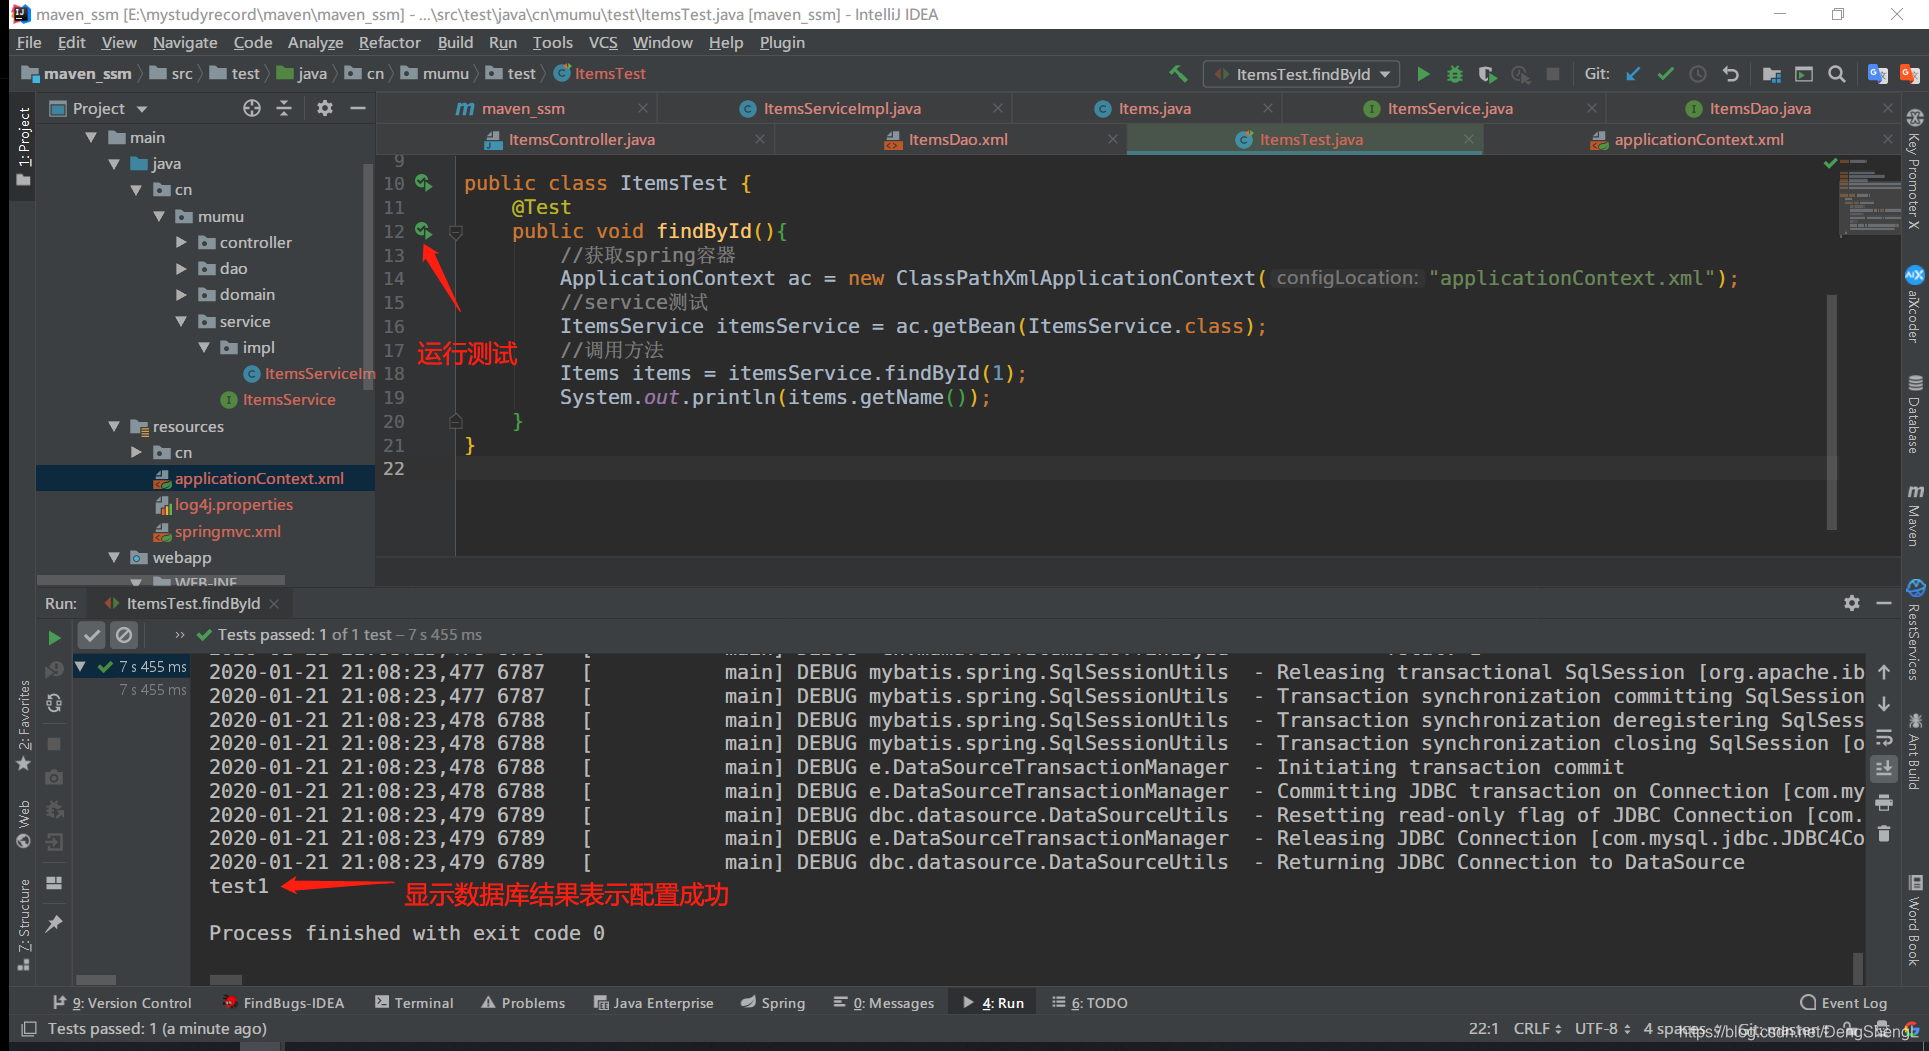Revert changes with the Git rollback arrow
Viewport: 1929px width, 1051px height.
1731,74
